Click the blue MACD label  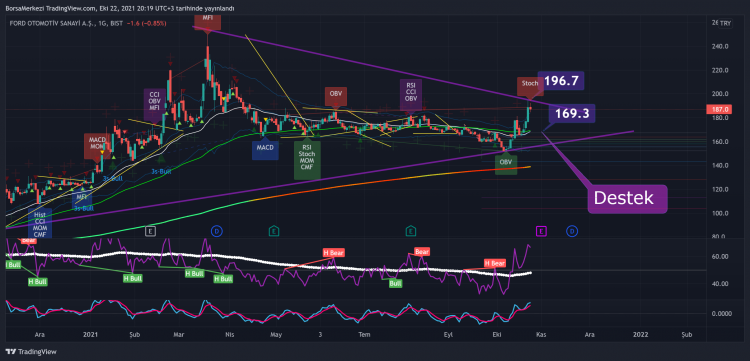[265, 148]
